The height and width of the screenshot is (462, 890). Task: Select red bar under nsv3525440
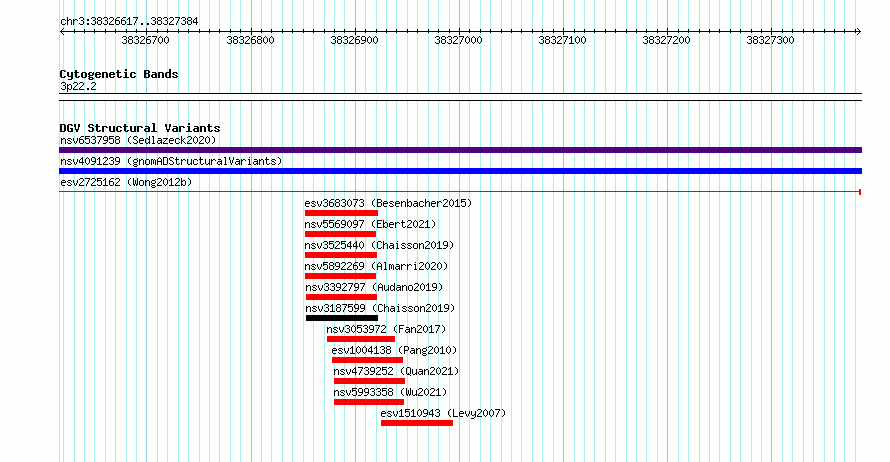coord(341,255)
